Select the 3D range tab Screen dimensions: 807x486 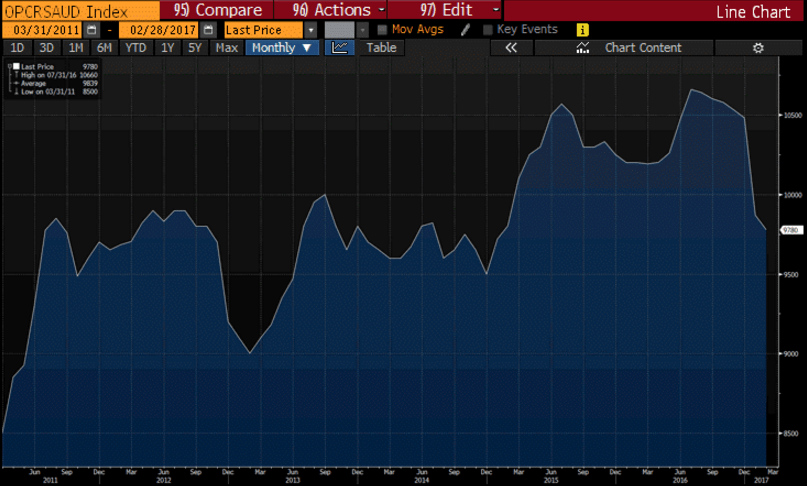tap(46, 48)
